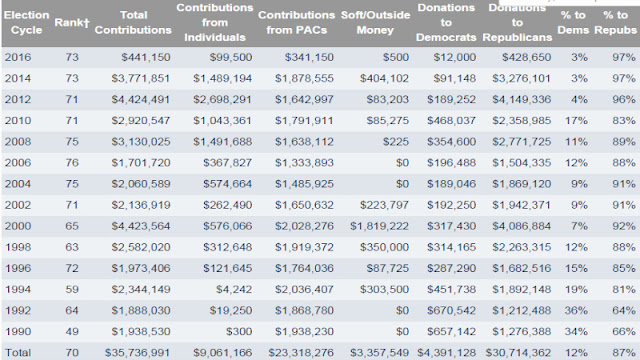This screenshot has height=360, width=640.
Task: Select the 1994 contributions from individuals $4,242 cell
Action: tap(234, 289)
